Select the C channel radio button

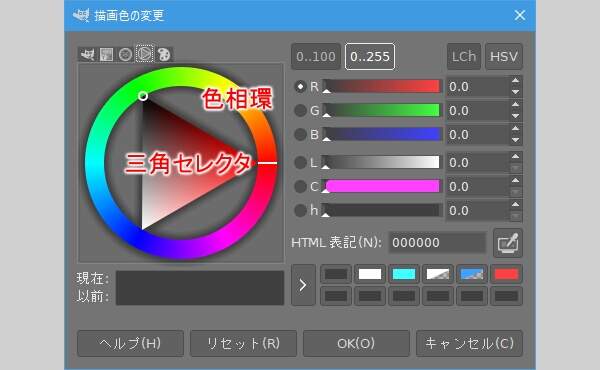point(300,186)
